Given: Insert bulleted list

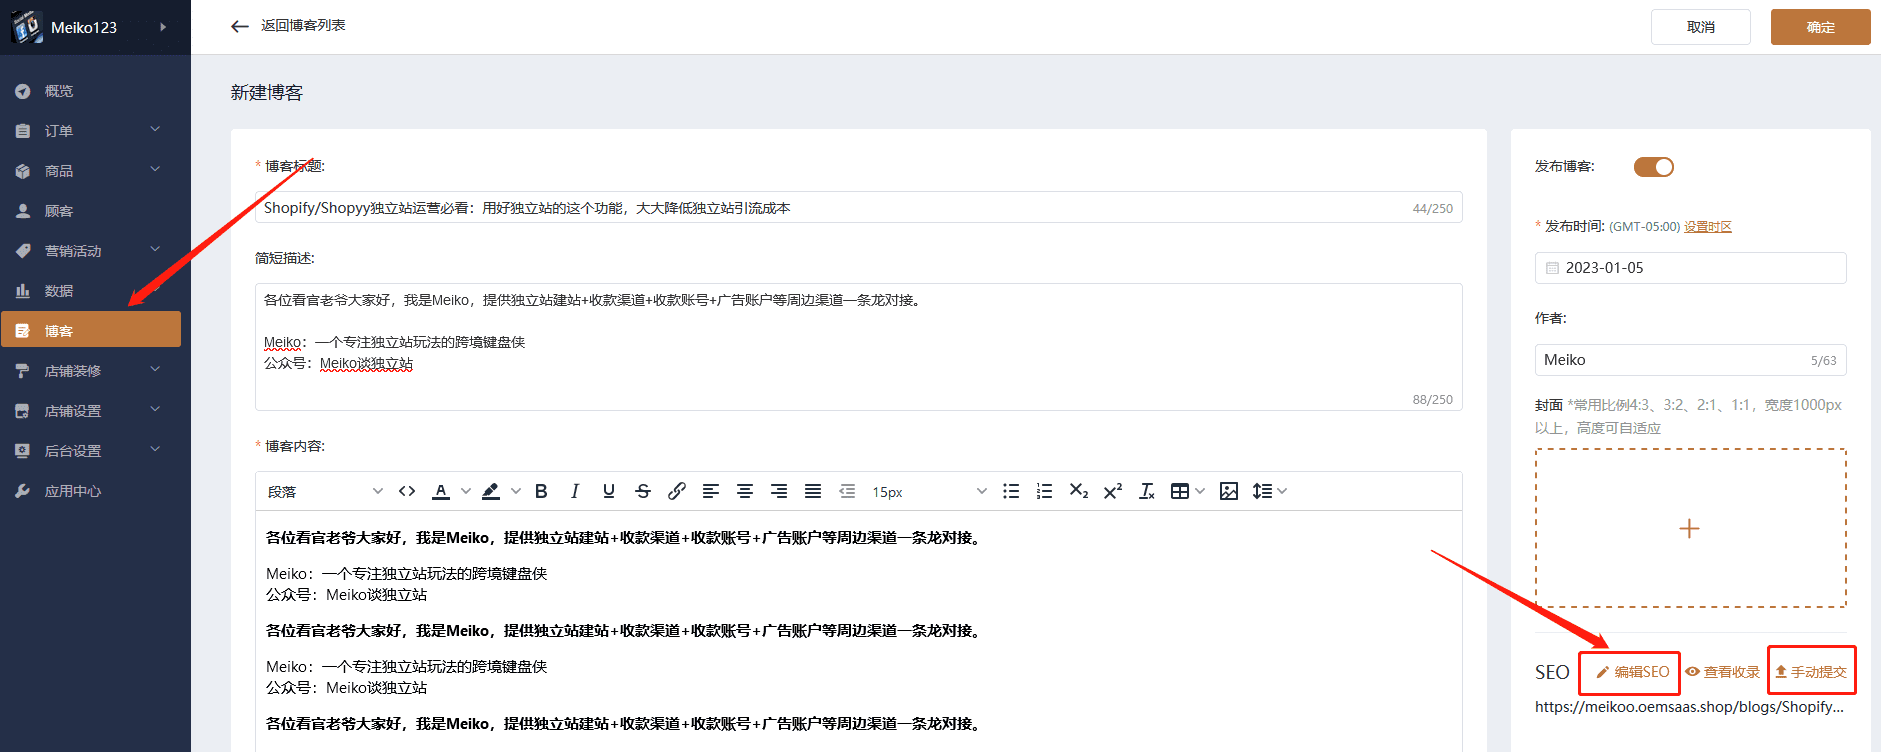Looking at the screenshot, I should tap(1011, 491).
